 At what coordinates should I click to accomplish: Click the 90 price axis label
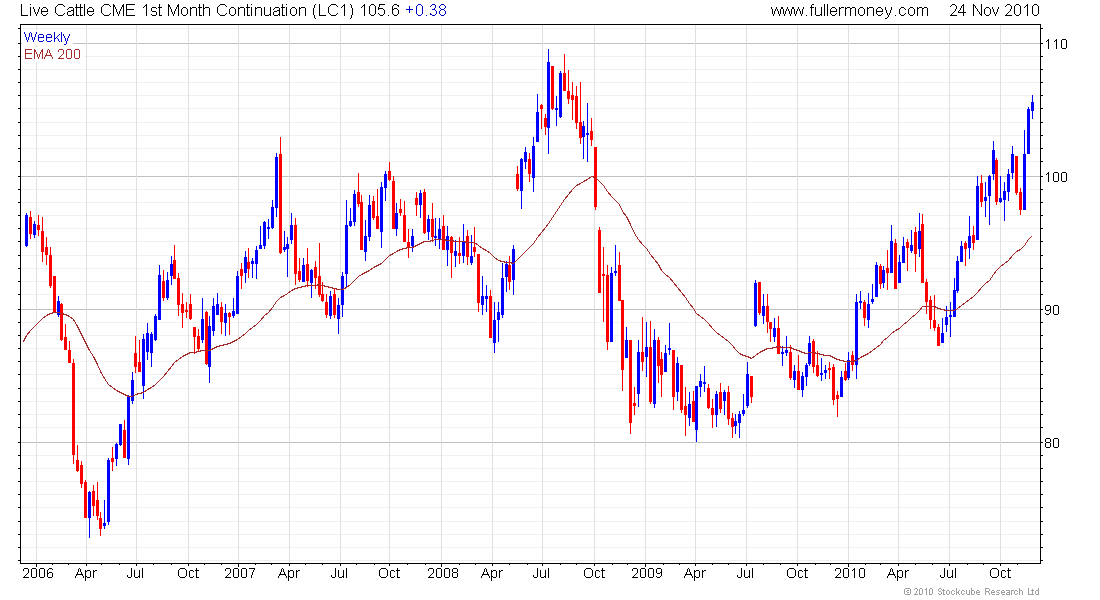1052,309
